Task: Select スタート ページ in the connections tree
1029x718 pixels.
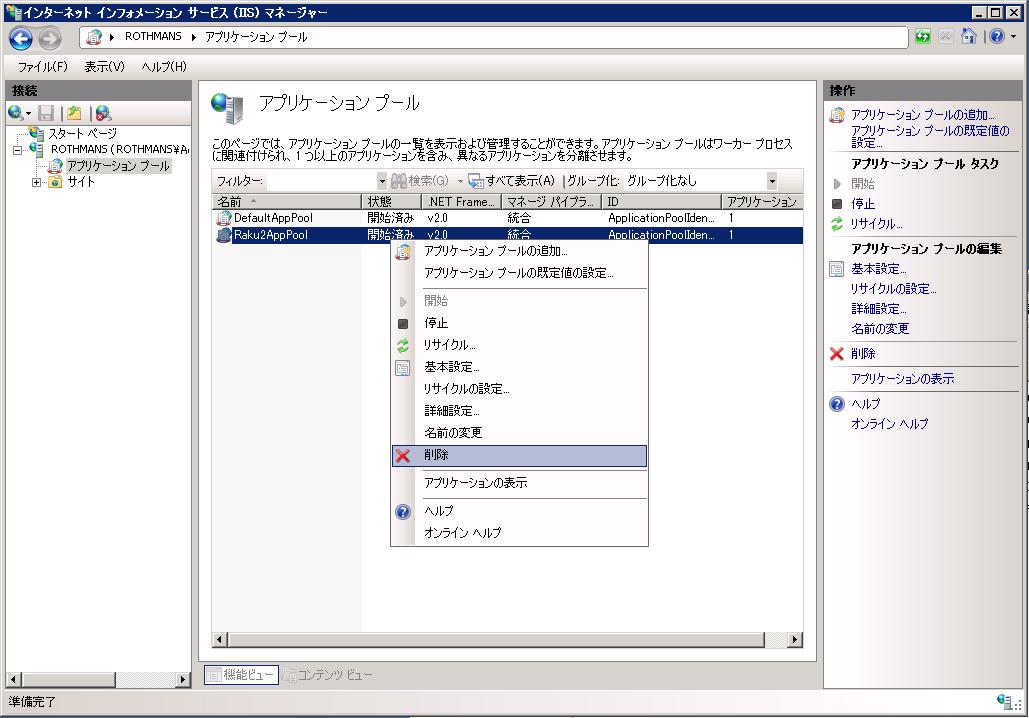Action: 83,133
